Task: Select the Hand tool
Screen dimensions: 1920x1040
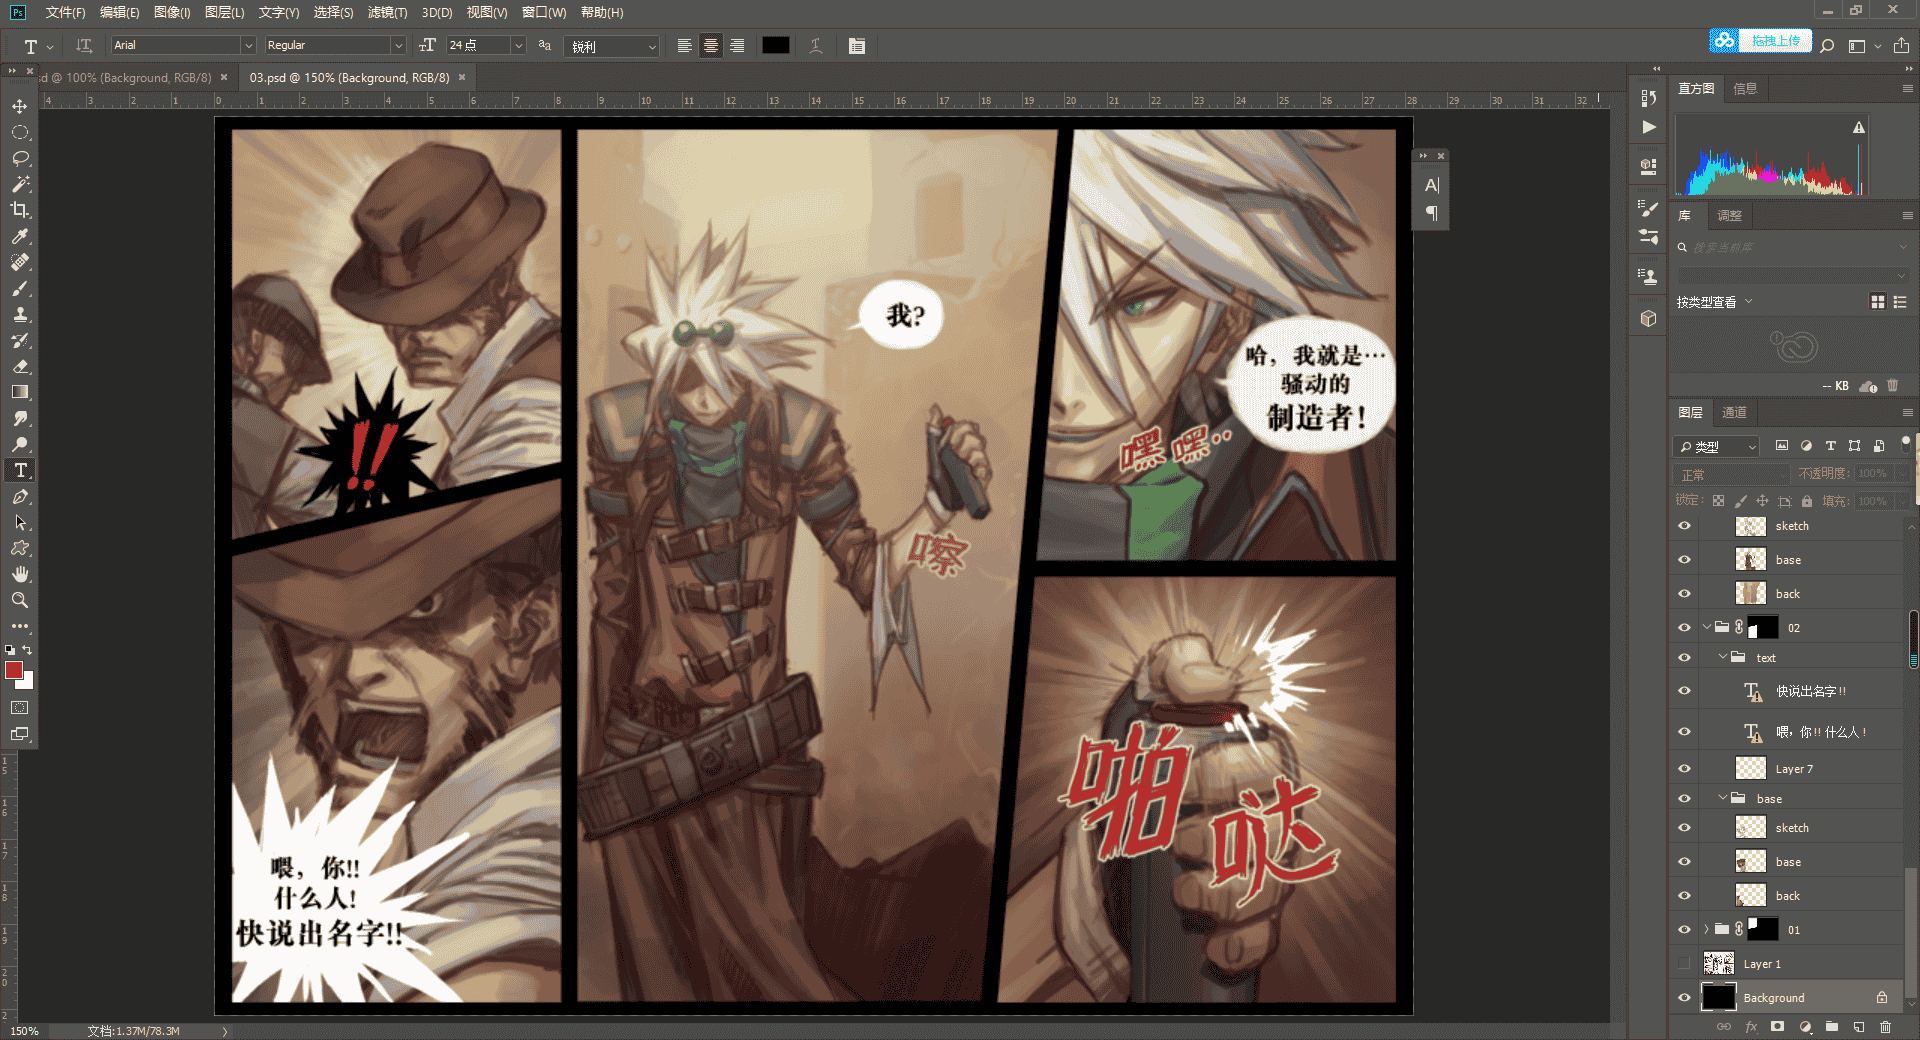Action: click(x=20, y=574)
